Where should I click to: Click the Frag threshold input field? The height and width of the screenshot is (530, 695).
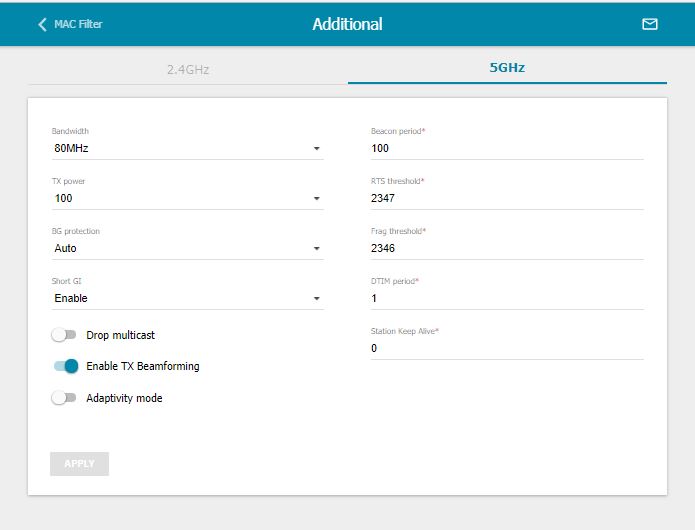[x=506, y=248]
